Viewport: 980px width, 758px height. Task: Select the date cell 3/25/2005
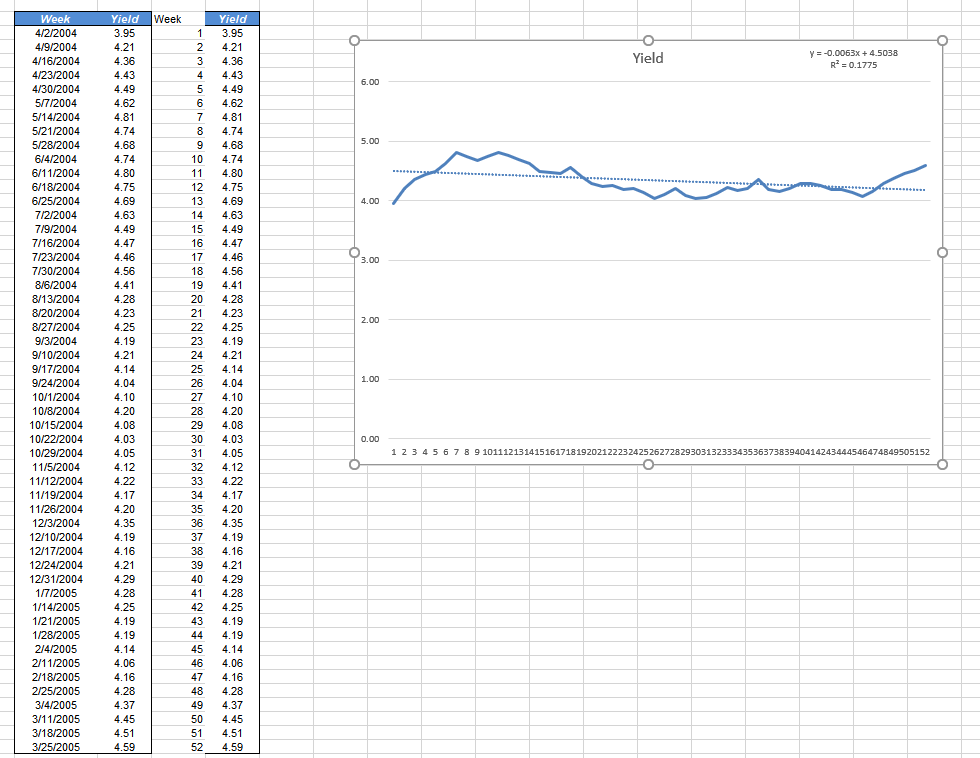pos(56,747)
